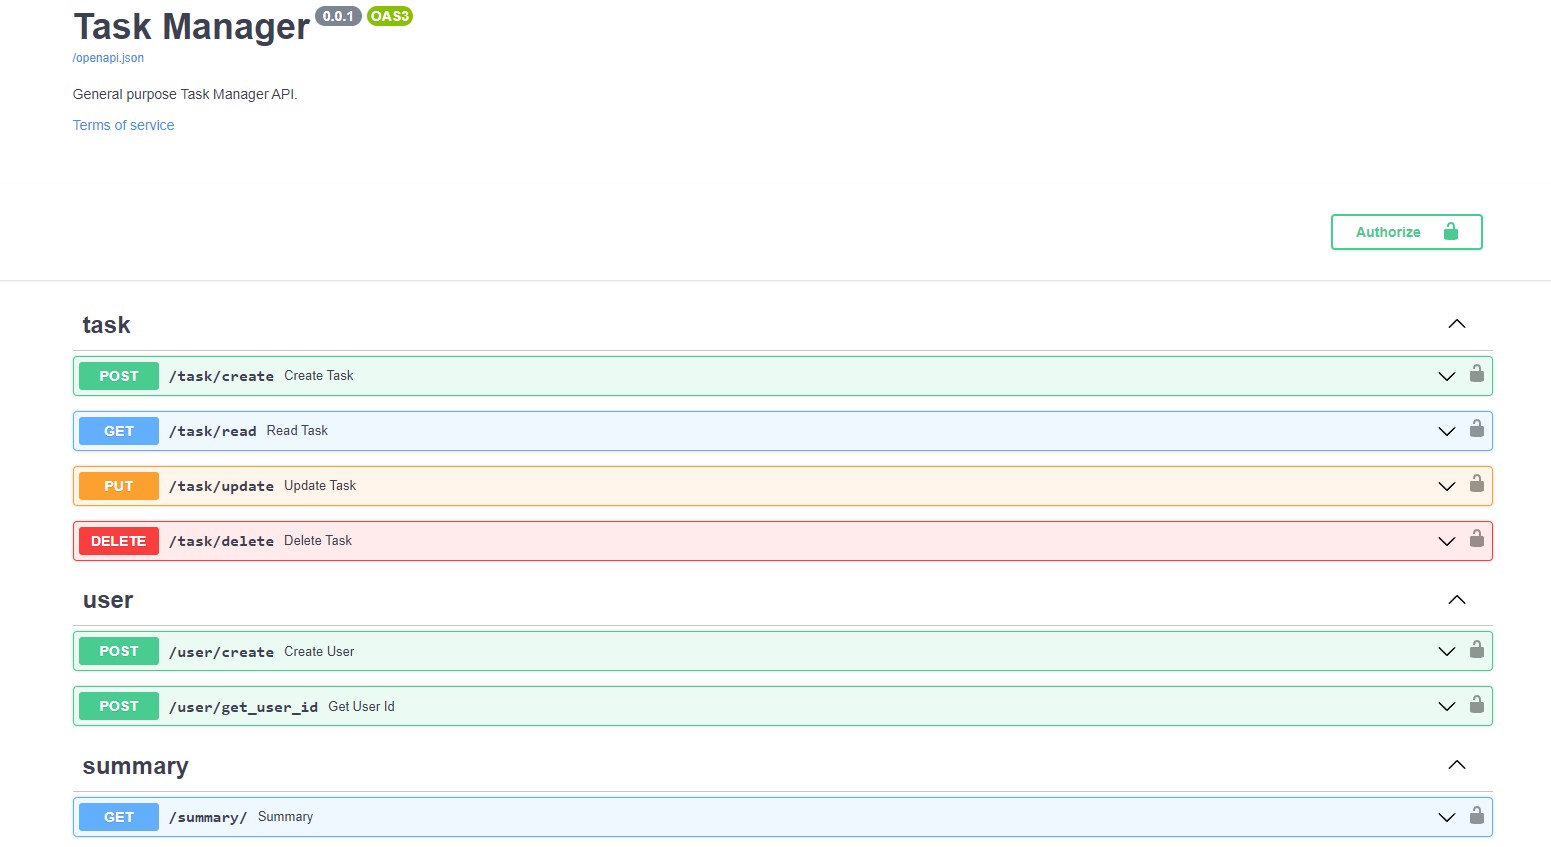Click the lock icon on /task/delete row
This screenshot has height=847, width=1551.
[x=1476, y=539]
